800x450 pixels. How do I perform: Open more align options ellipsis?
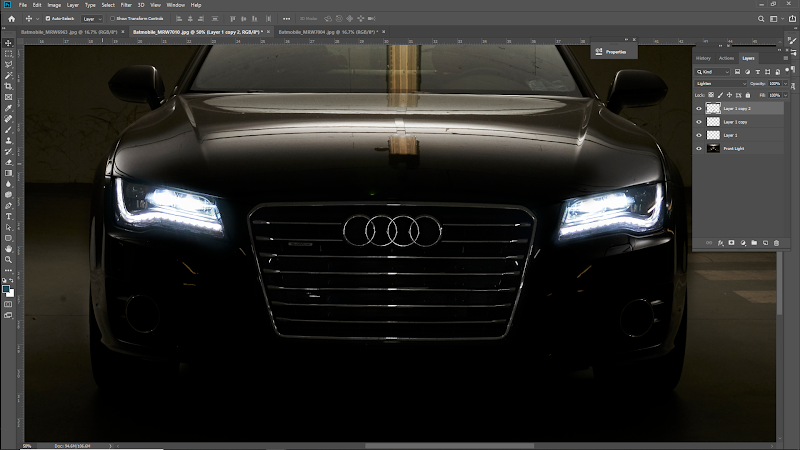pos(286,19)
